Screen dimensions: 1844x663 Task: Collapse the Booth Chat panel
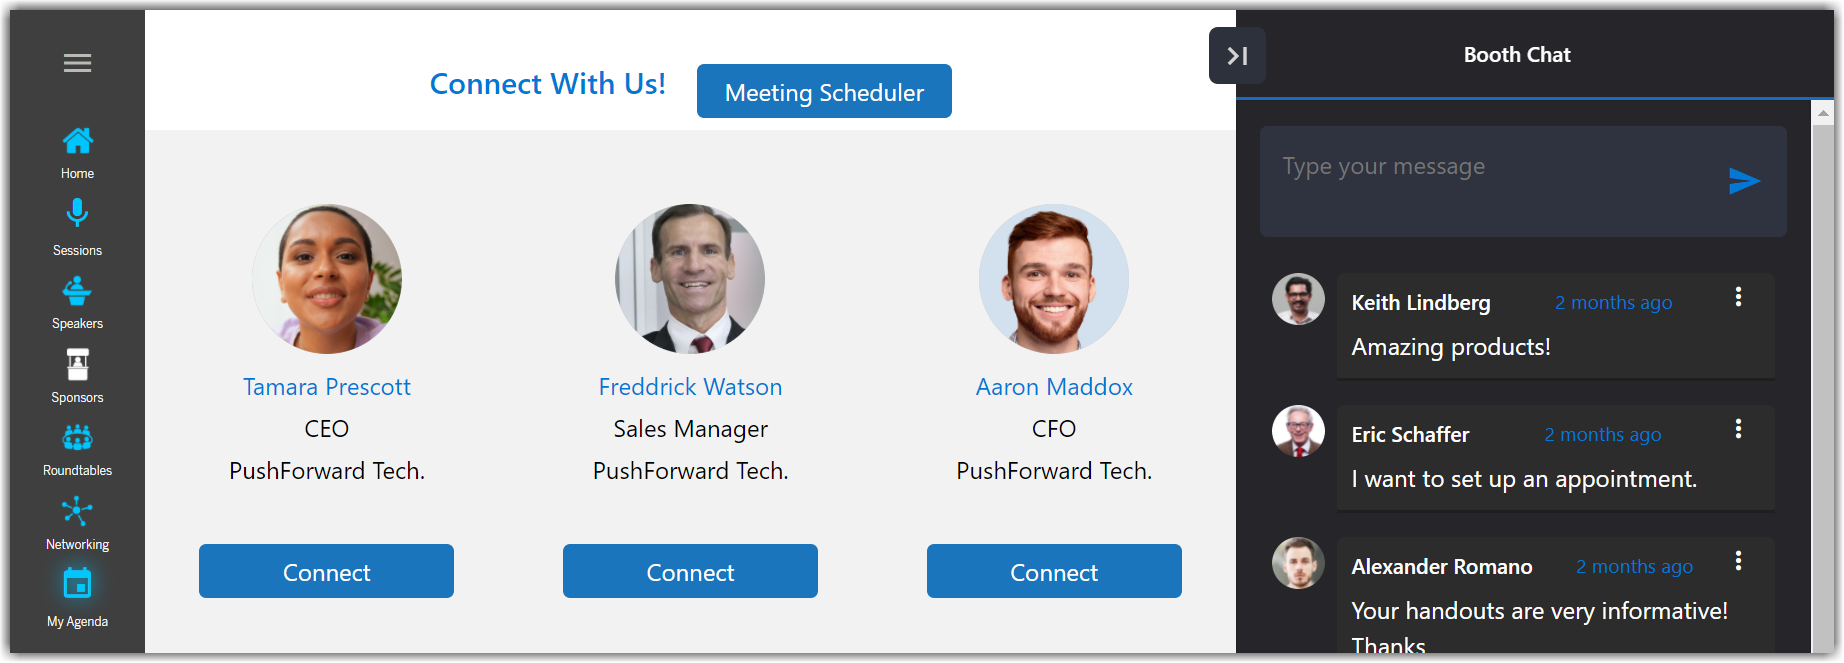1237,56
